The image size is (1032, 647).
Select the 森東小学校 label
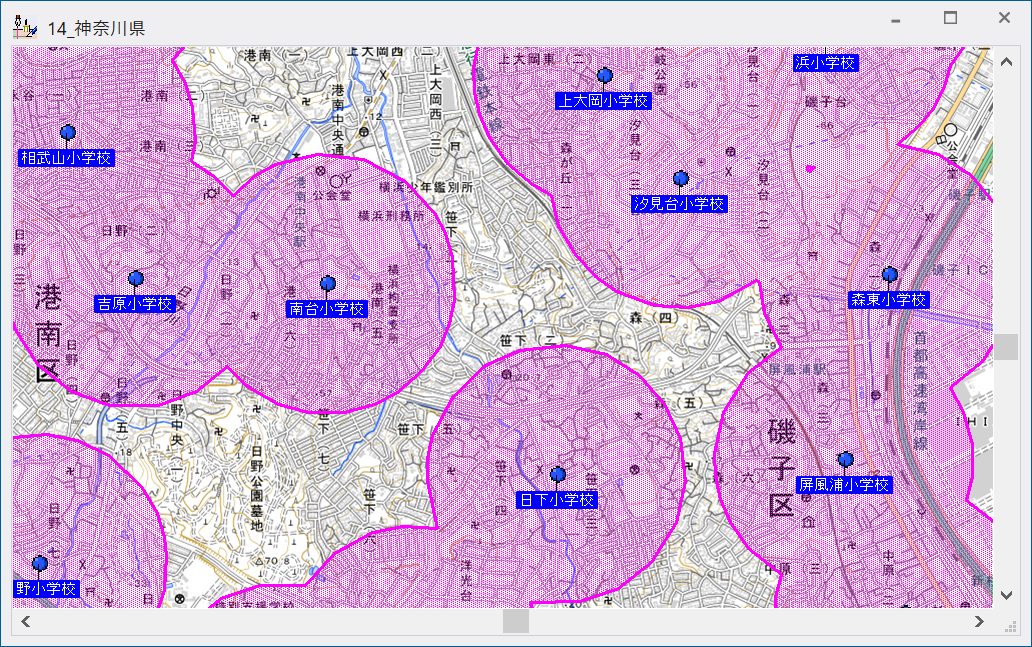pos(889,300)
